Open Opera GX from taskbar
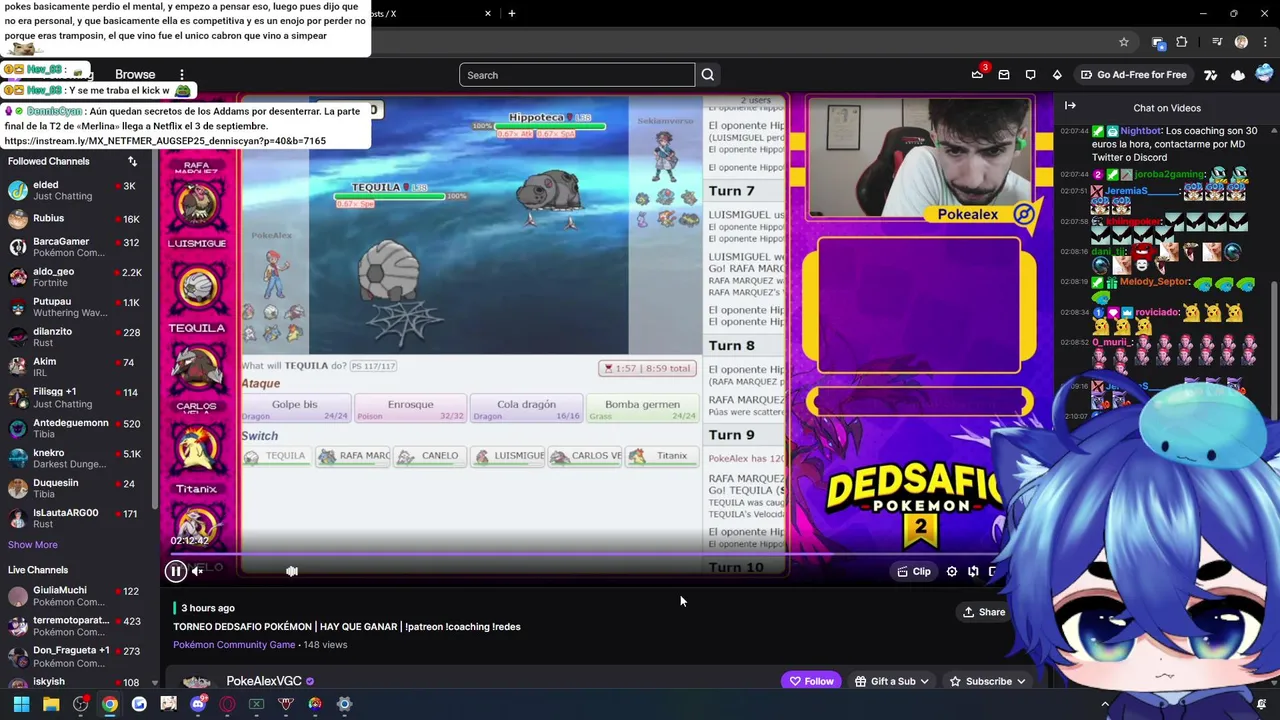Viewport: 1280px width, 720px height. 227,704
